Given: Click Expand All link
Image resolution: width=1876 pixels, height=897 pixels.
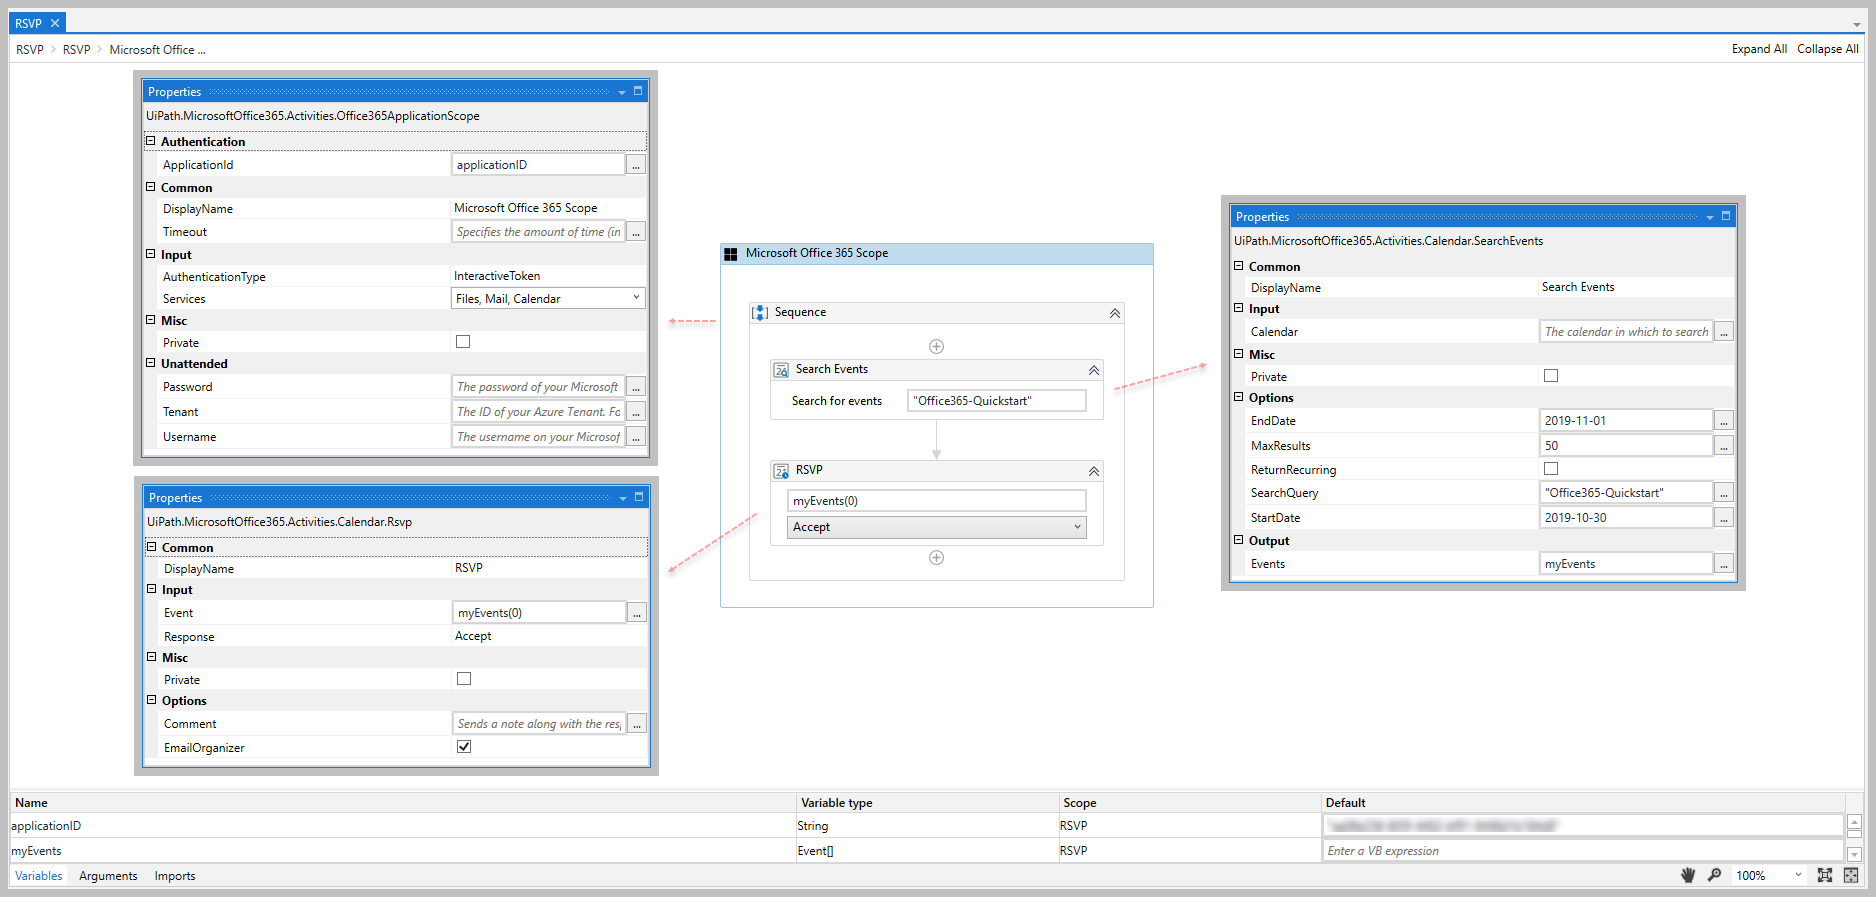Looking at the screenshot, I should click(x=1759, y=49).
